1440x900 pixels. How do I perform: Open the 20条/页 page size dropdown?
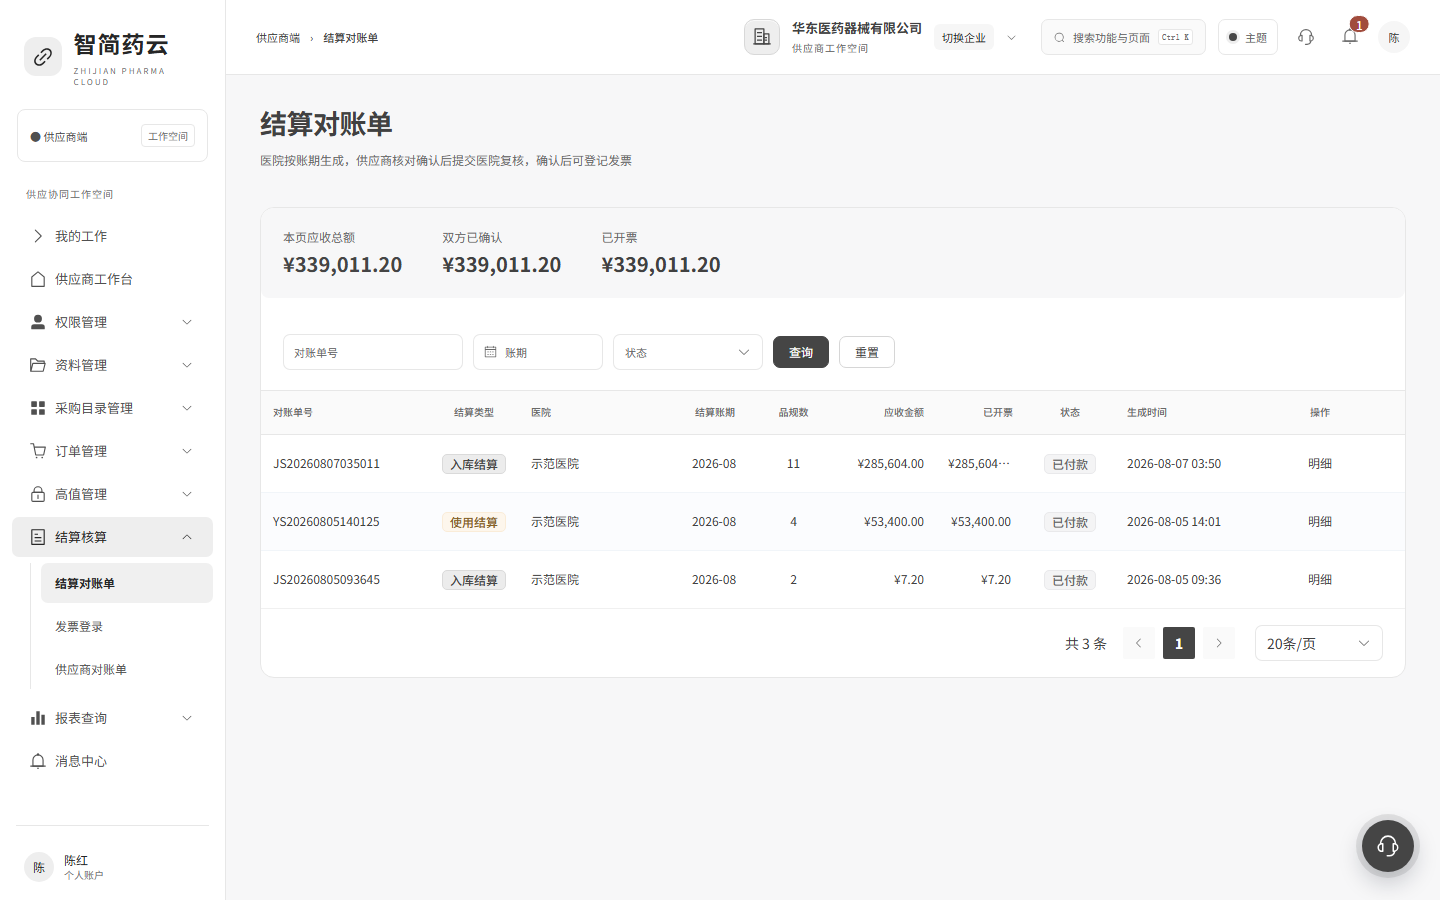click(x=1319, y=643)
